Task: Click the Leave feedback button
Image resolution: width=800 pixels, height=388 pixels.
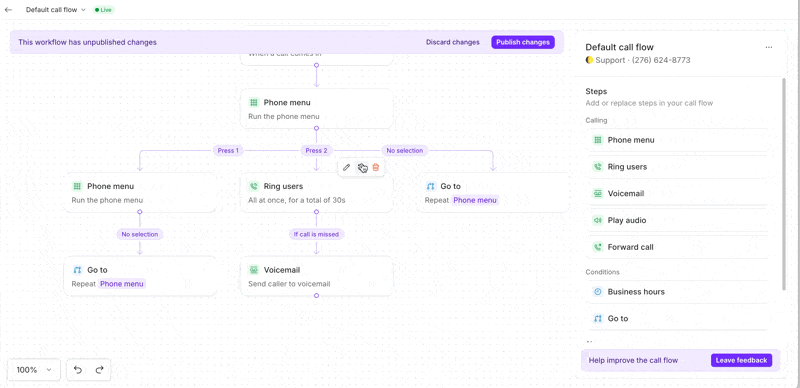Action: click(741, 360)
